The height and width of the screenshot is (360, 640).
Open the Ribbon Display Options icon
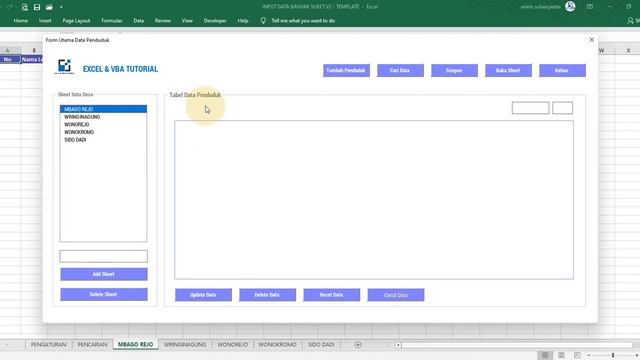(x=590, y=7)
